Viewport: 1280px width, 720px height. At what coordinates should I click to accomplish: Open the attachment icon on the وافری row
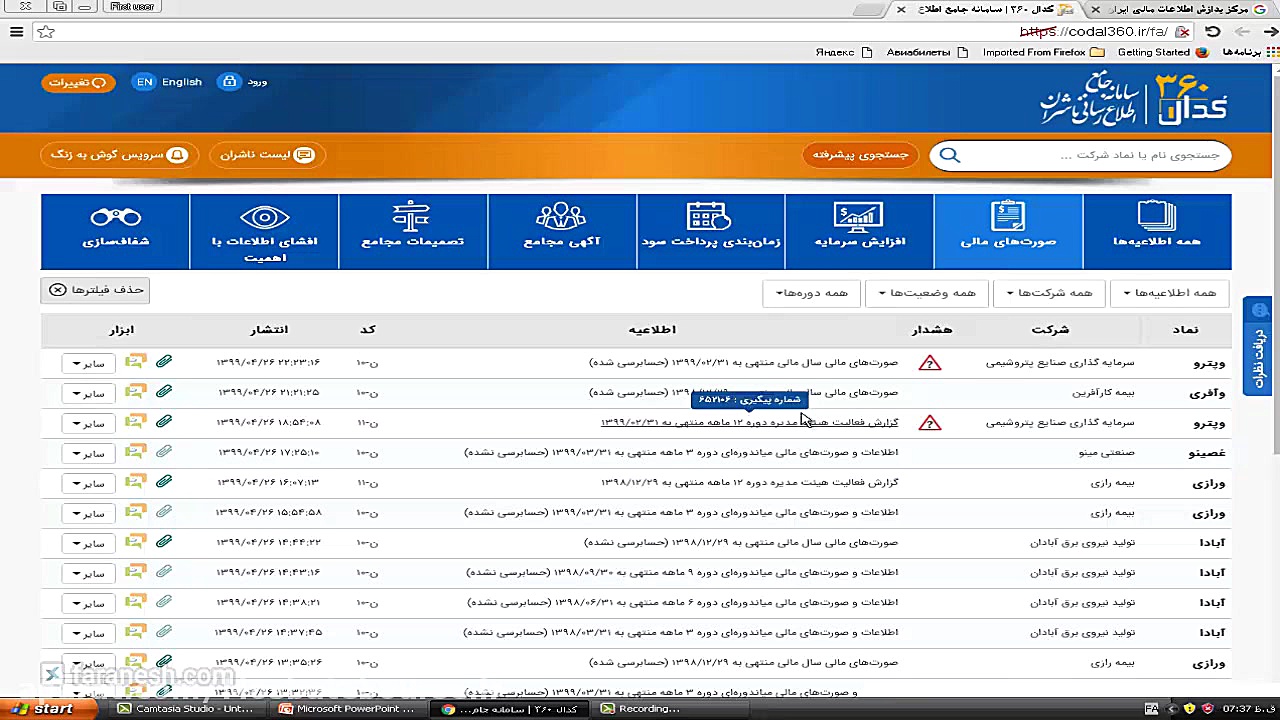pyautogui.click(x=163, y=391)
